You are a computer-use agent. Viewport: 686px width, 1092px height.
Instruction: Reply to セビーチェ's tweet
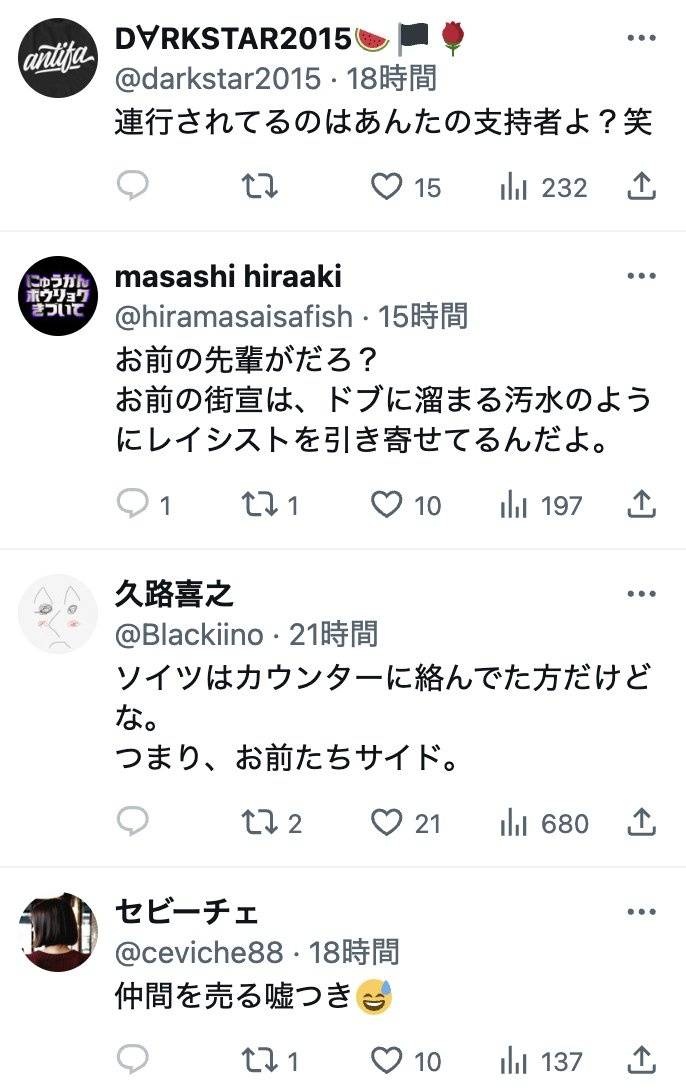coord(133,1060)
